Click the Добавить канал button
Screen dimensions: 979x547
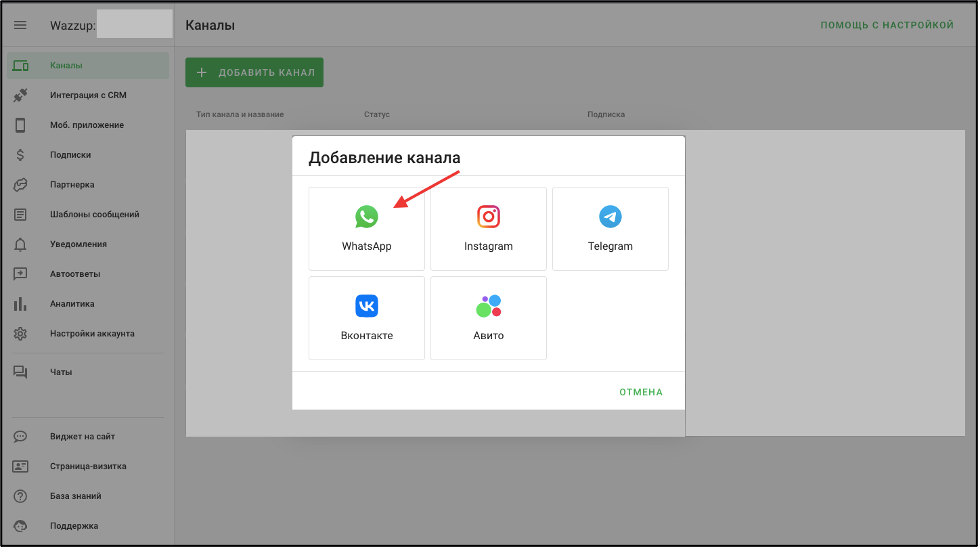click(x=254, y=72)
